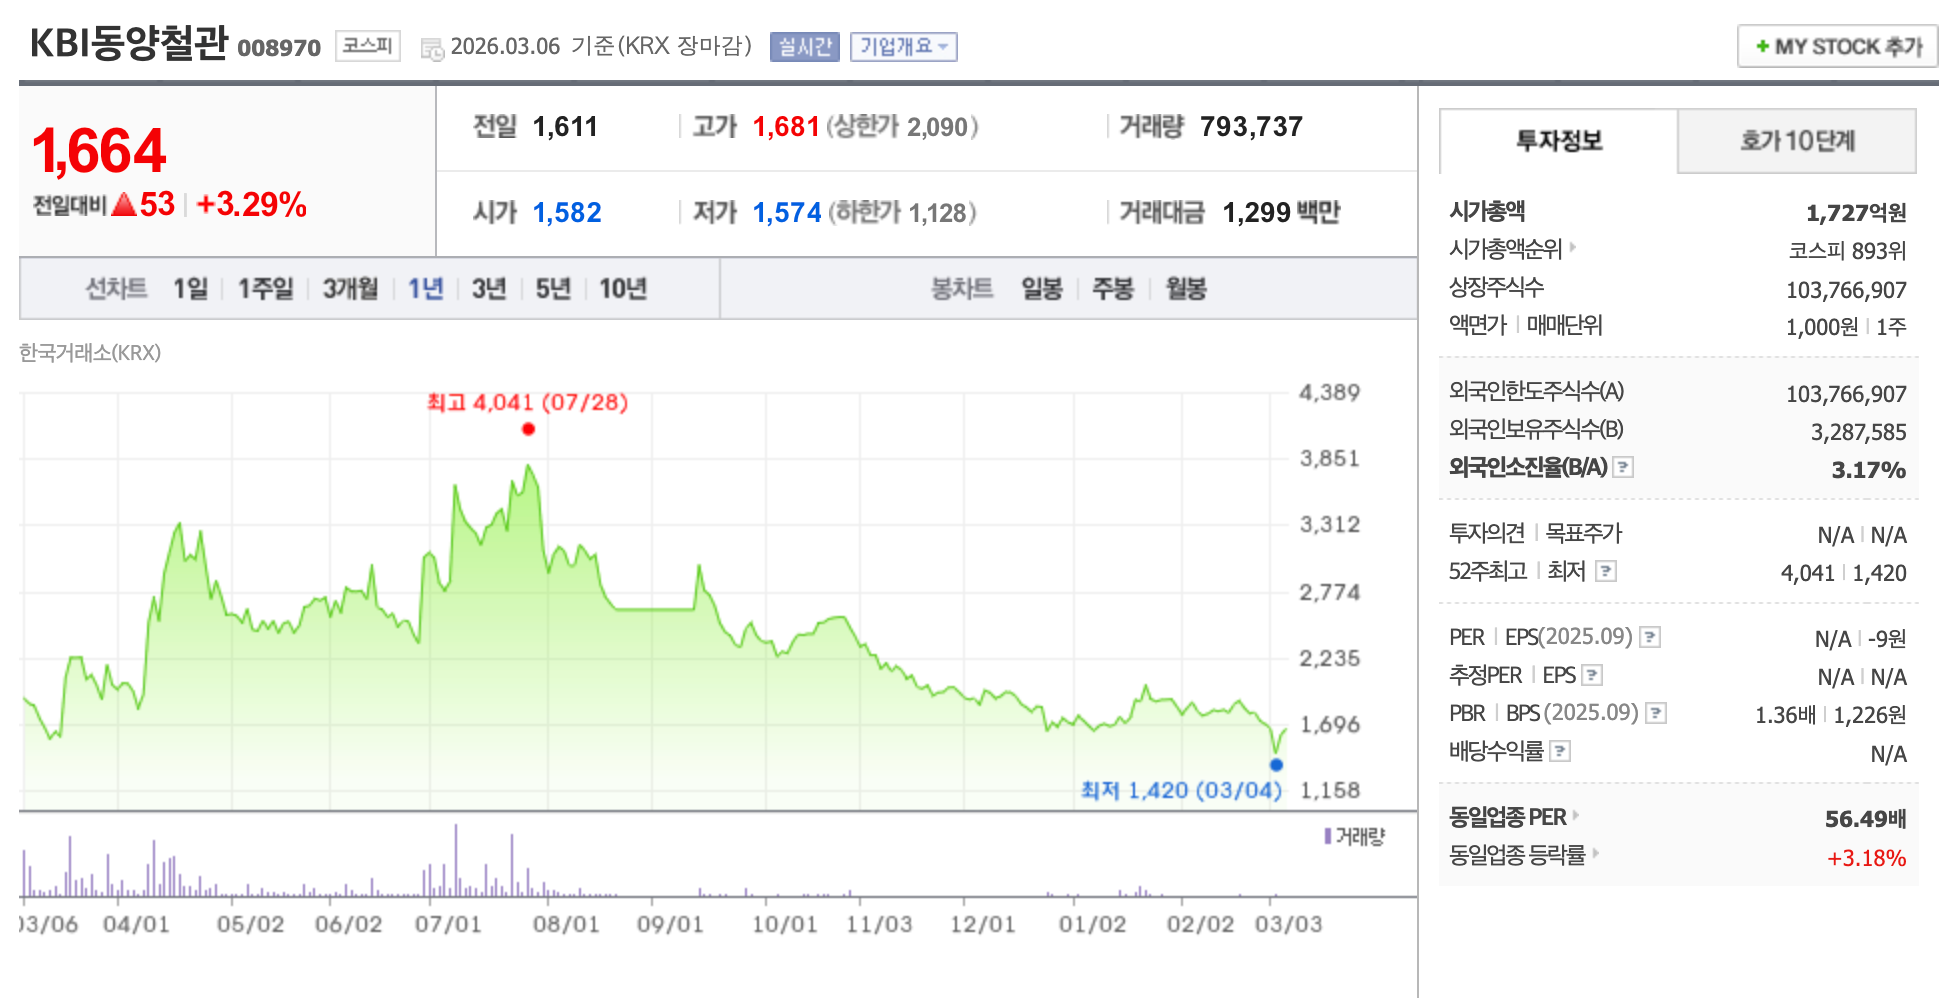
Task: Click the 저가 value 1,574
Action: click(787, 213)
